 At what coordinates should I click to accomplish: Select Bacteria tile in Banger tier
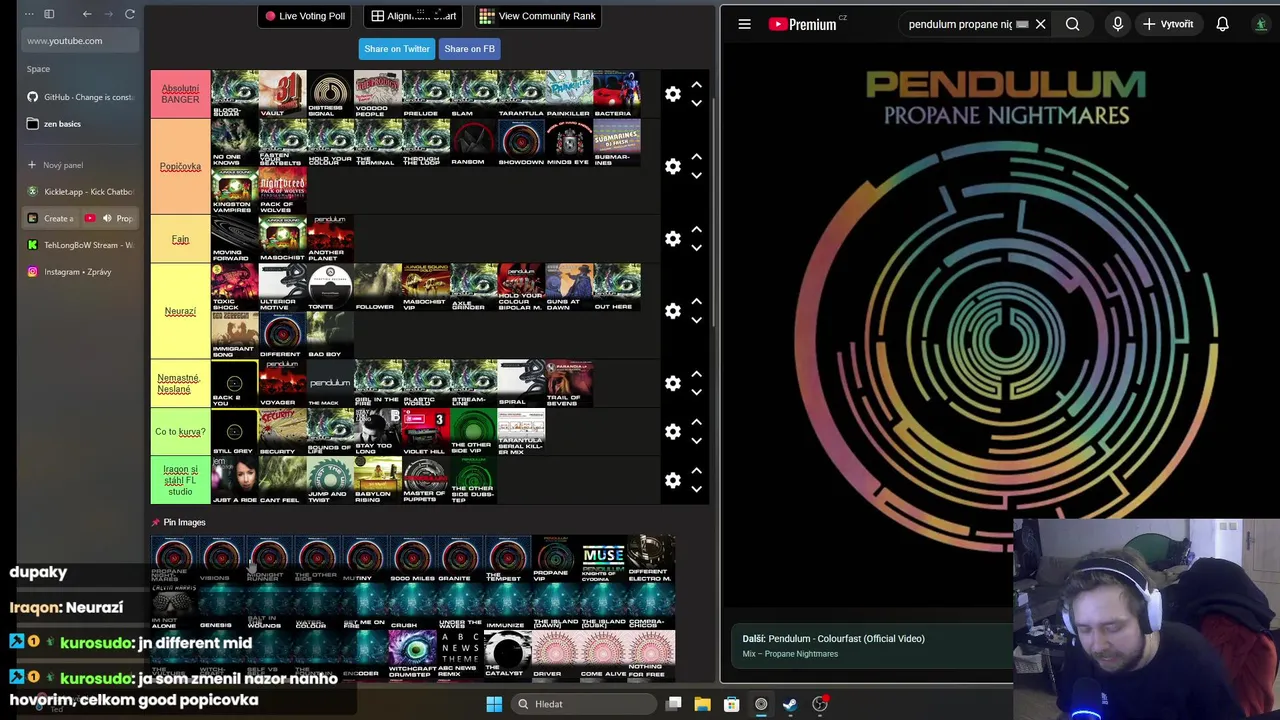pyautogui.click(x=616, y=94)
